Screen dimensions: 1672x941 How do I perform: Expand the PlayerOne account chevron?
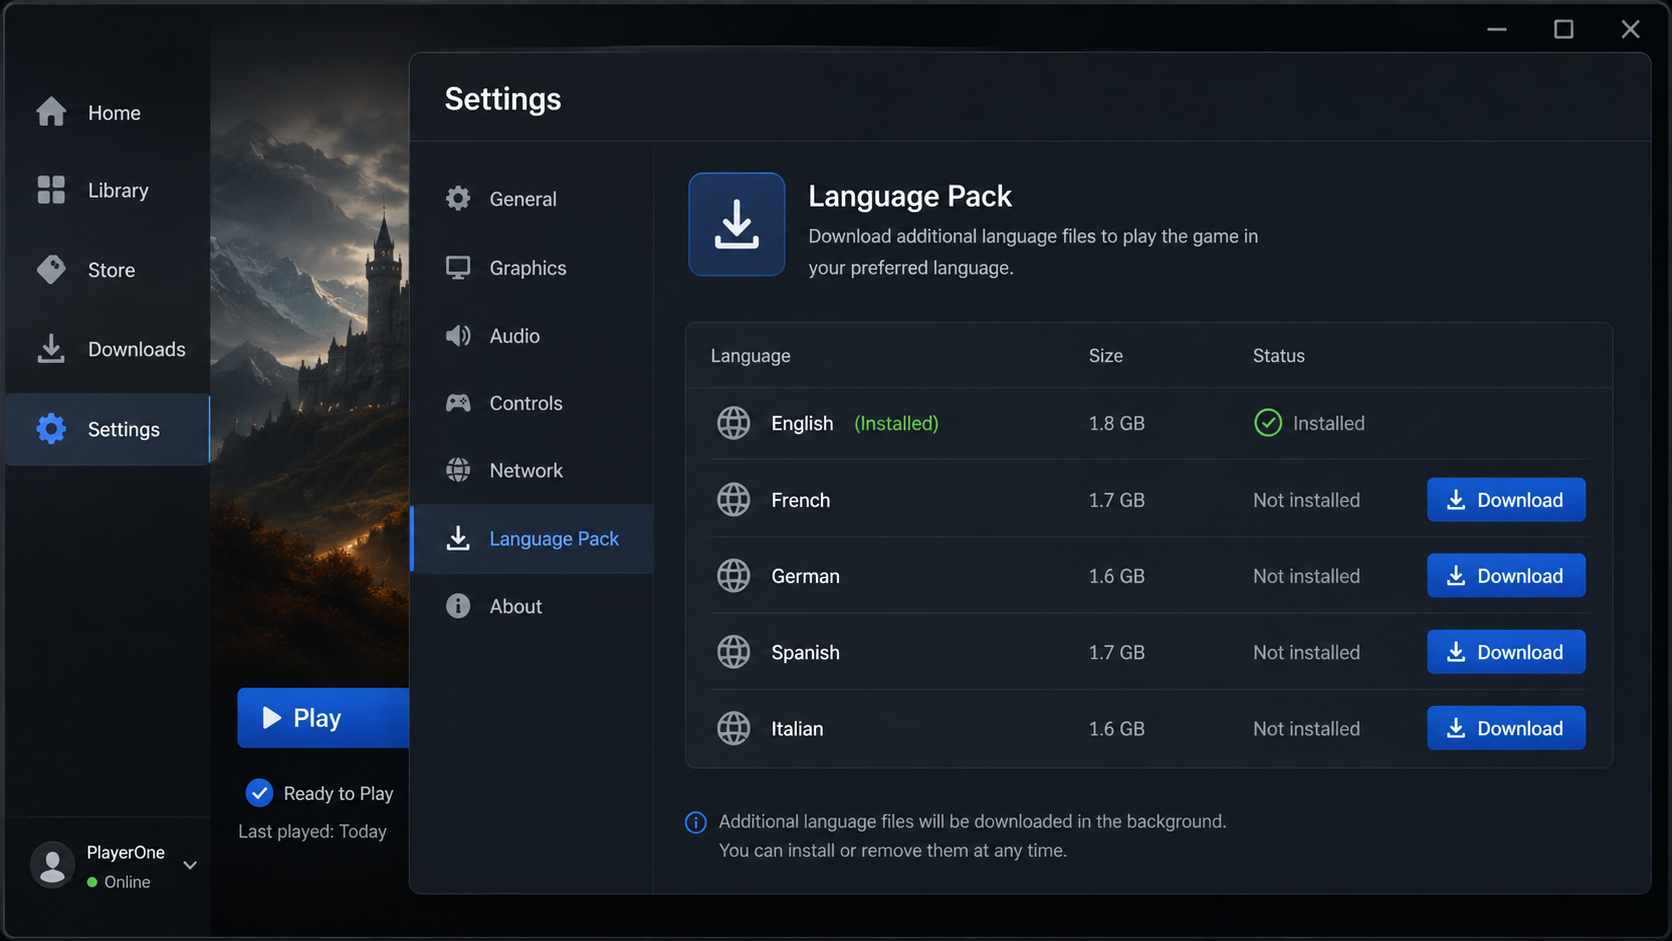click(190, 865)
